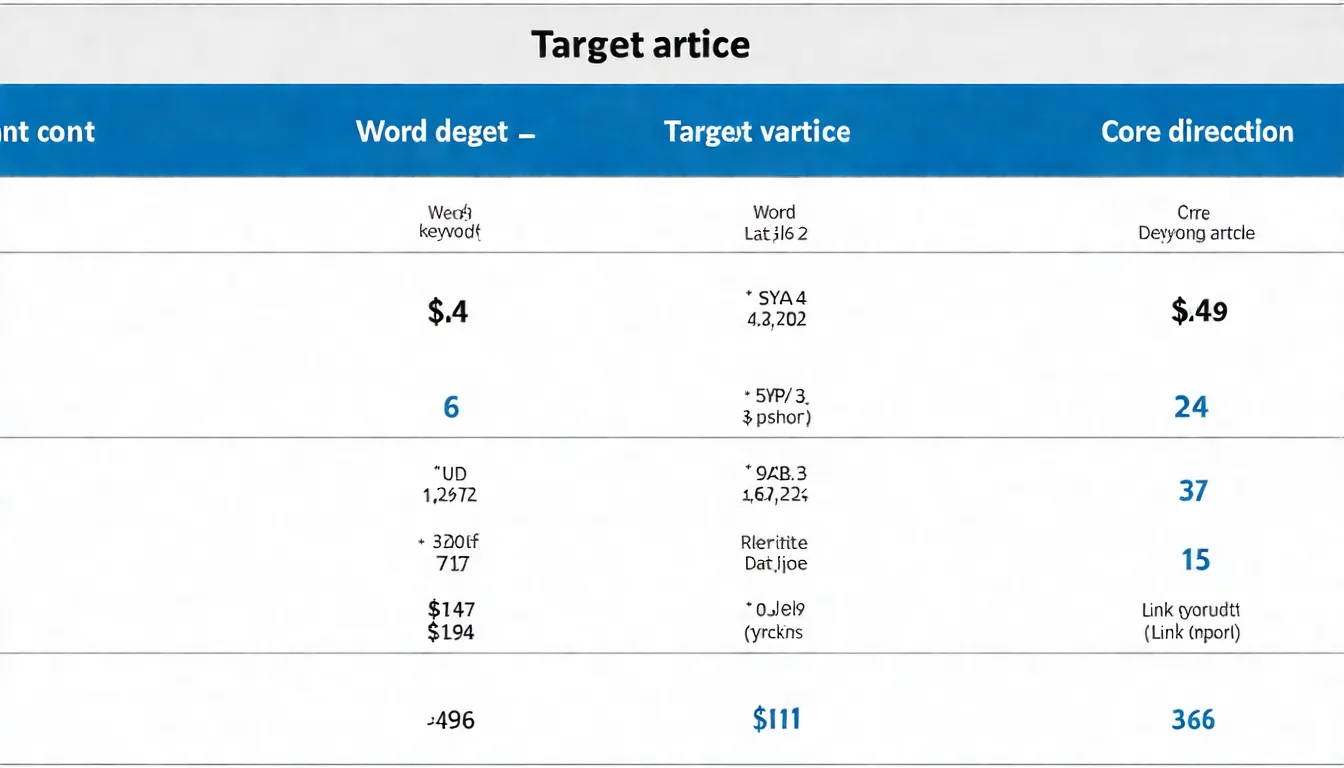The width and height of the screenshot is (1344, 768).
Task: Click the "-496" cell in bottom row
Action: pos(450,720)
